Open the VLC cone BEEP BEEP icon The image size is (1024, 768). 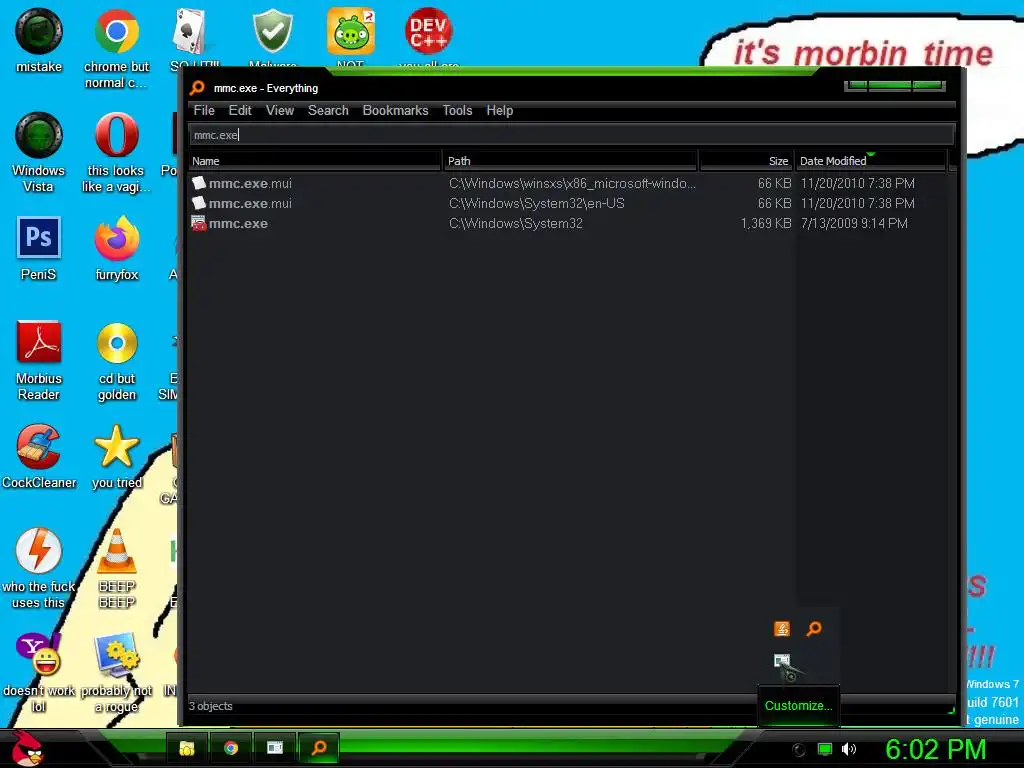click(x=116, y=551)
